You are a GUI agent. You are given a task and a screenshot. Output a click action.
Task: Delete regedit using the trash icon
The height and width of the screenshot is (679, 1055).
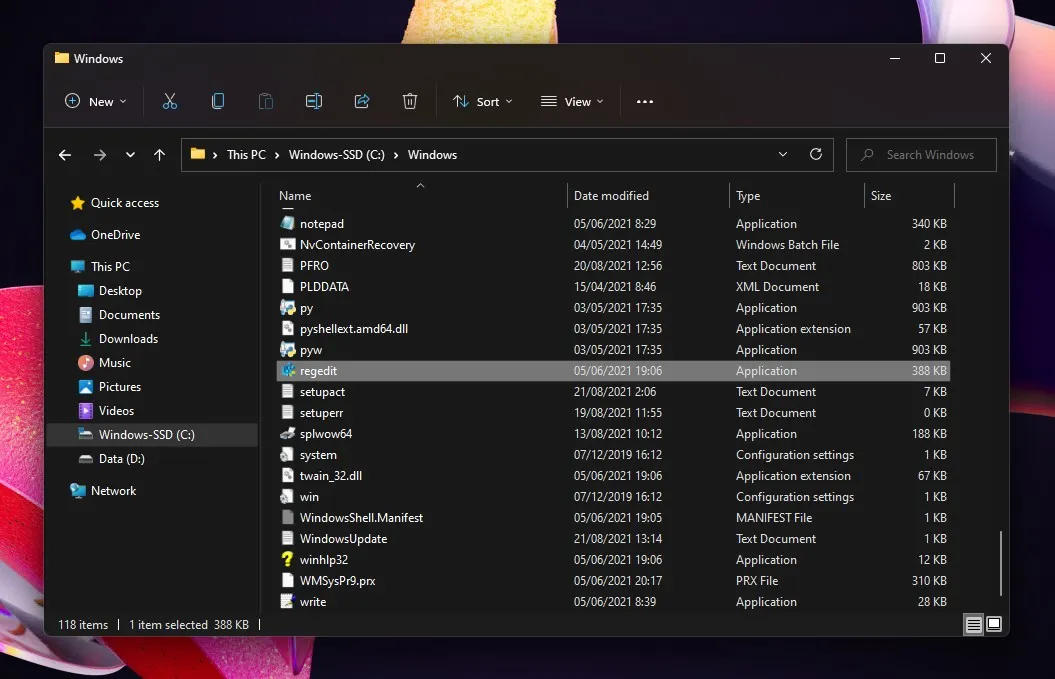[409, 101]
